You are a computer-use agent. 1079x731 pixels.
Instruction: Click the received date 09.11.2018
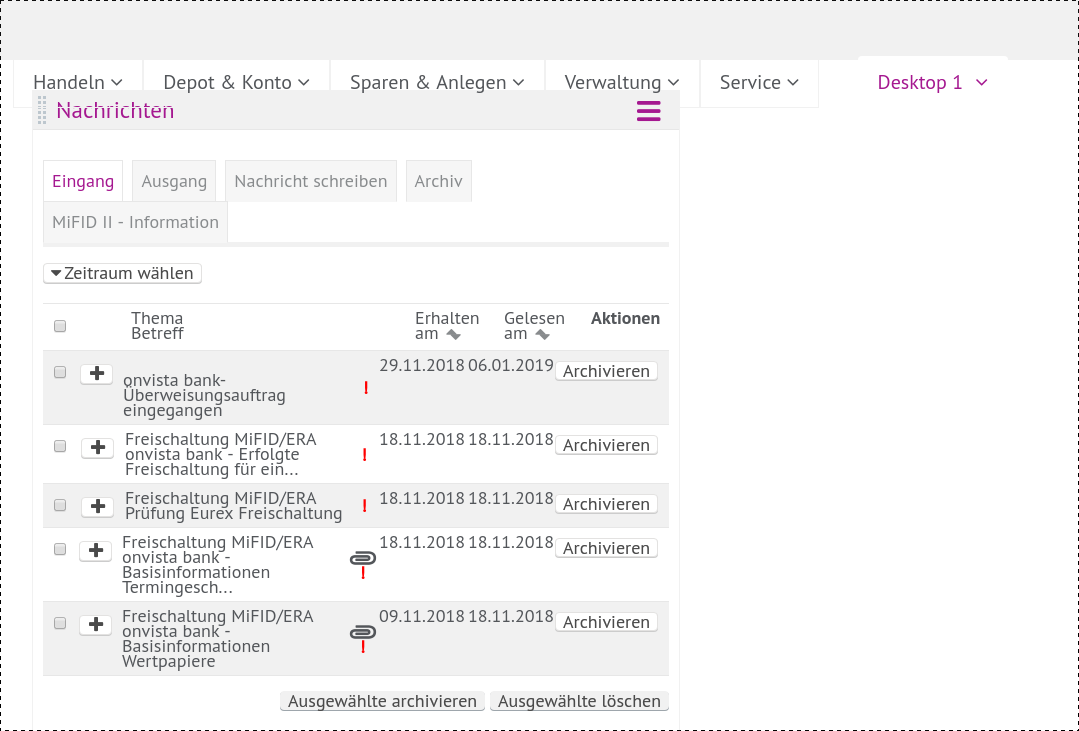(422, 616)
